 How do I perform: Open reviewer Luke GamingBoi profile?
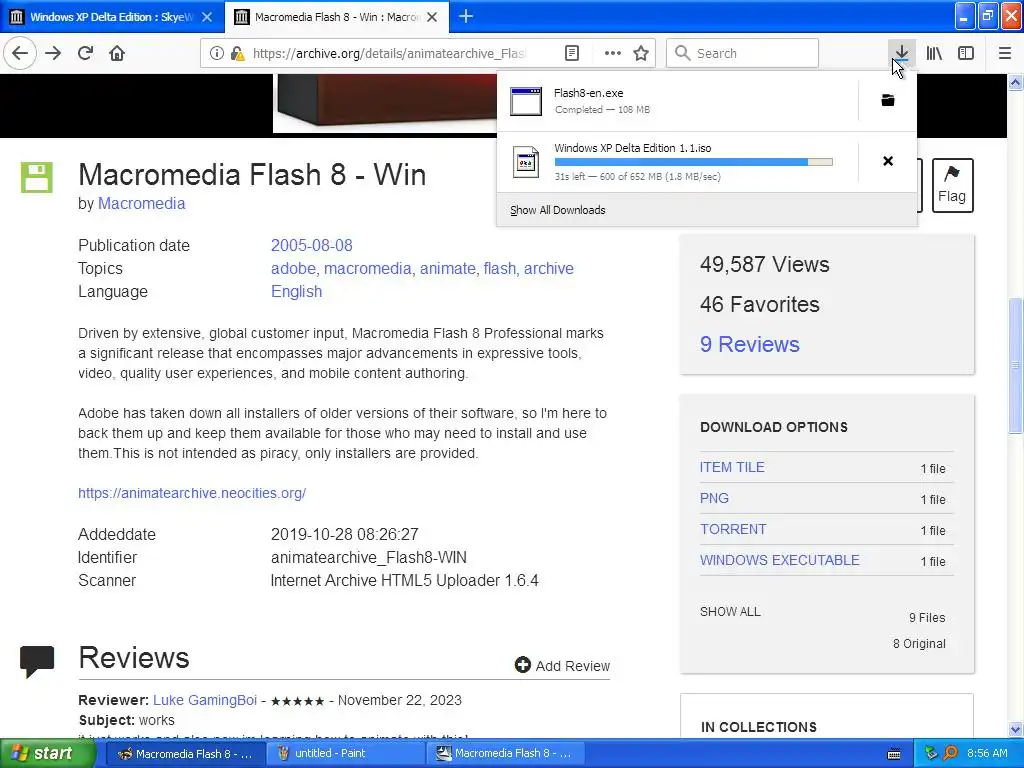[205, 700]
